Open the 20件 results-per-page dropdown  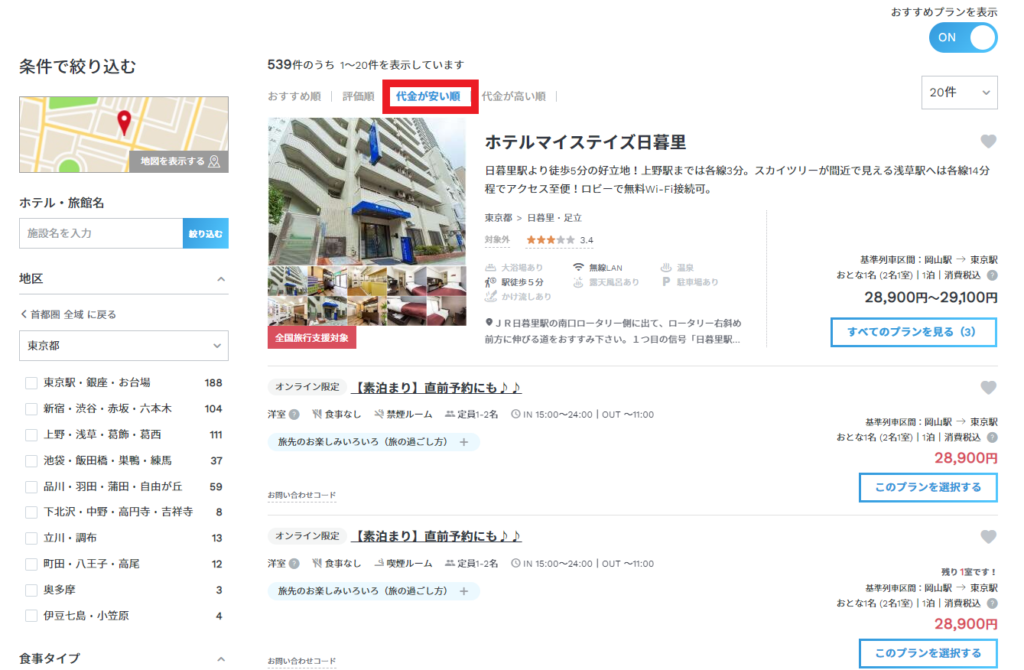(958, 92)
